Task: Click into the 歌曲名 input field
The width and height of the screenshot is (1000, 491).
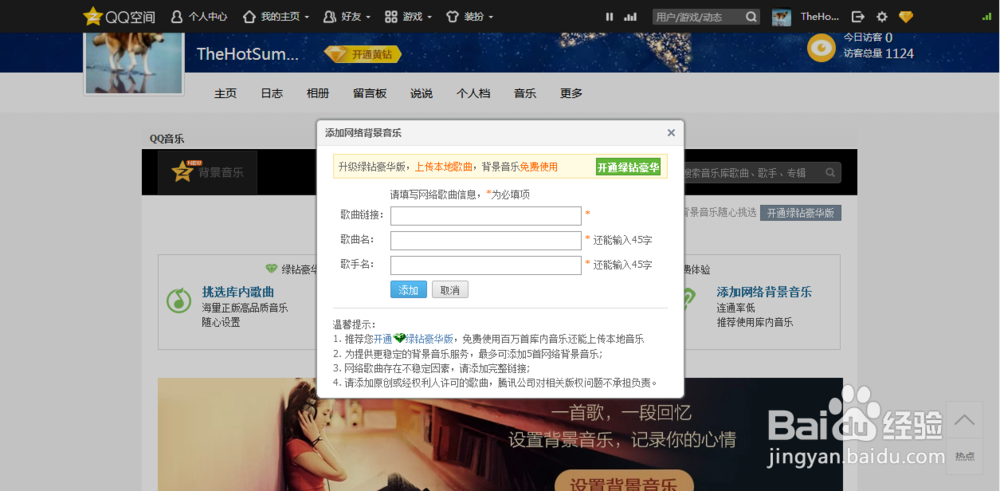Action: click(486, 240)
